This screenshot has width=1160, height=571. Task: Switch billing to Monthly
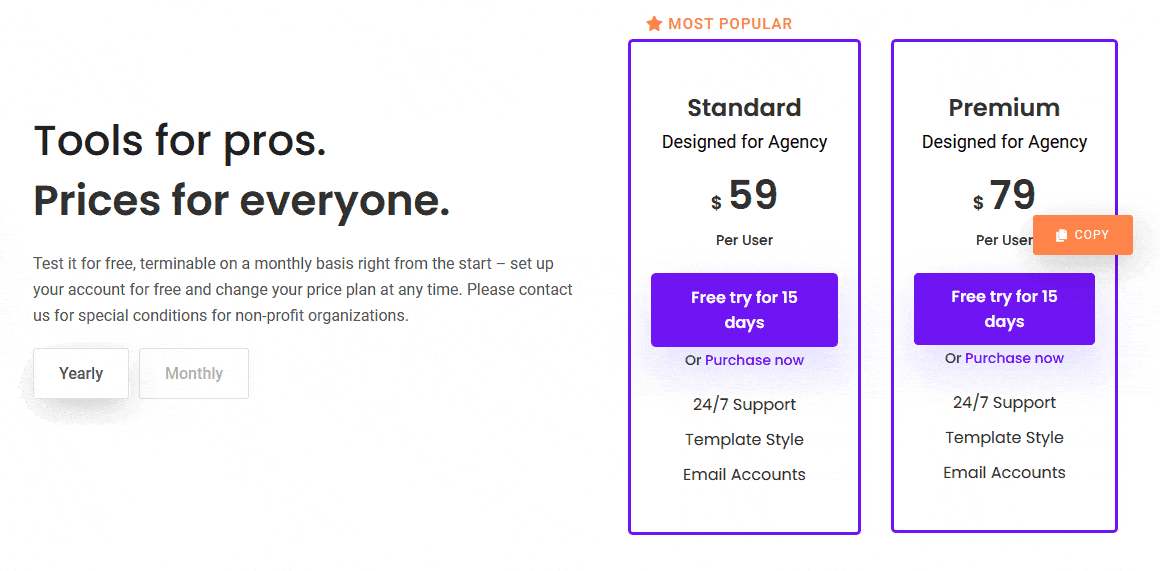[194, 373]
